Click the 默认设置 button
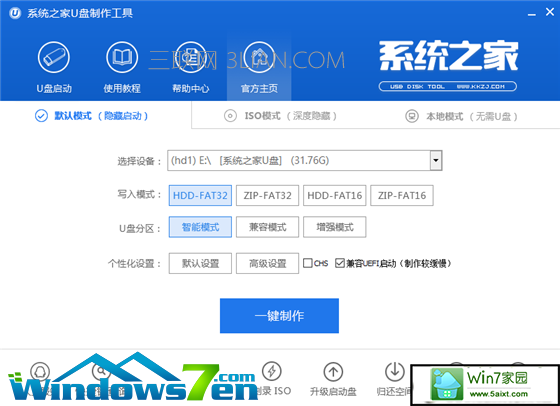The image size is (560, 406). coord(200,263)
